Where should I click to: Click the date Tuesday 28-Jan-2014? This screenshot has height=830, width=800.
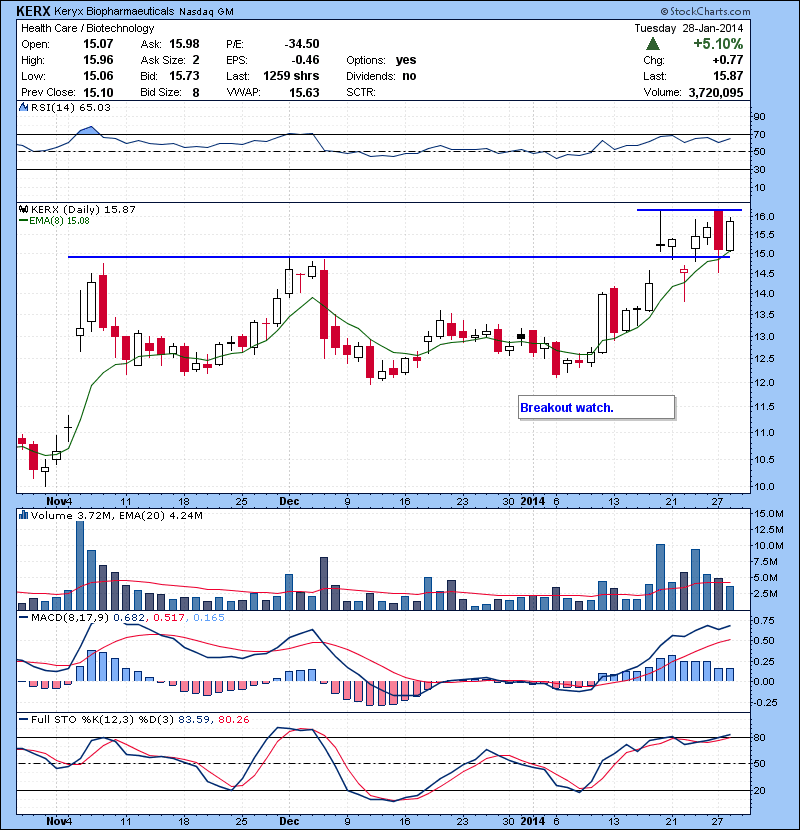pos(689,28)
